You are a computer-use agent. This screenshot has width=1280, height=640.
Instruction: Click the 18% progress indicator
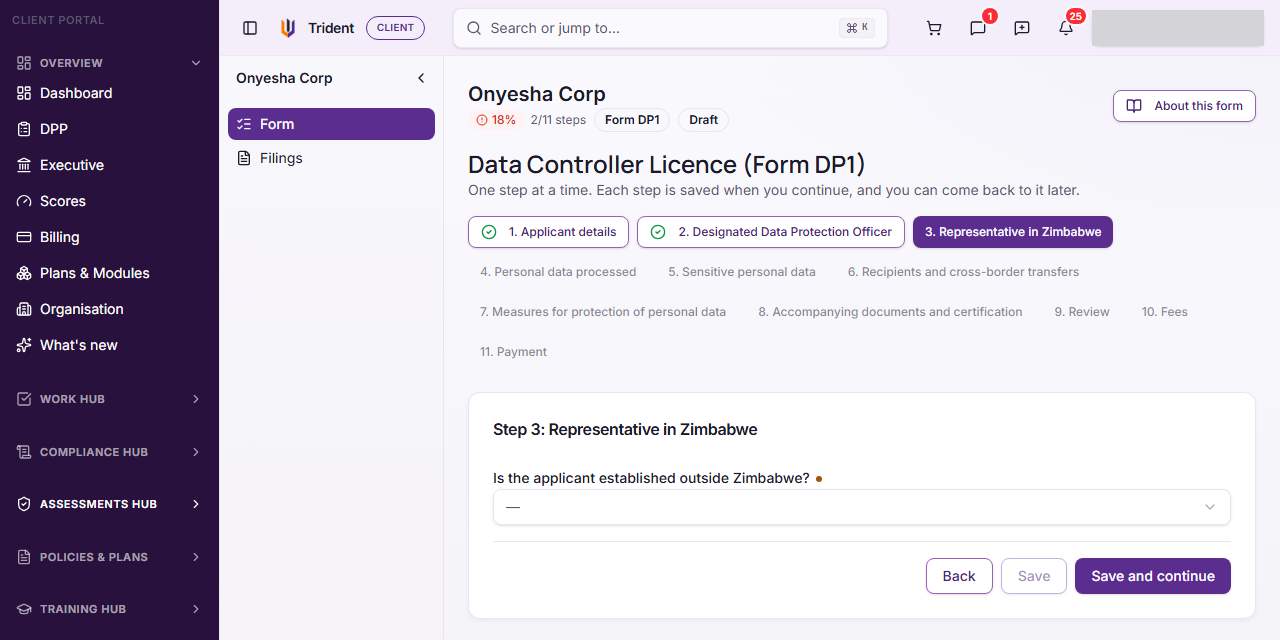(496, 120)
